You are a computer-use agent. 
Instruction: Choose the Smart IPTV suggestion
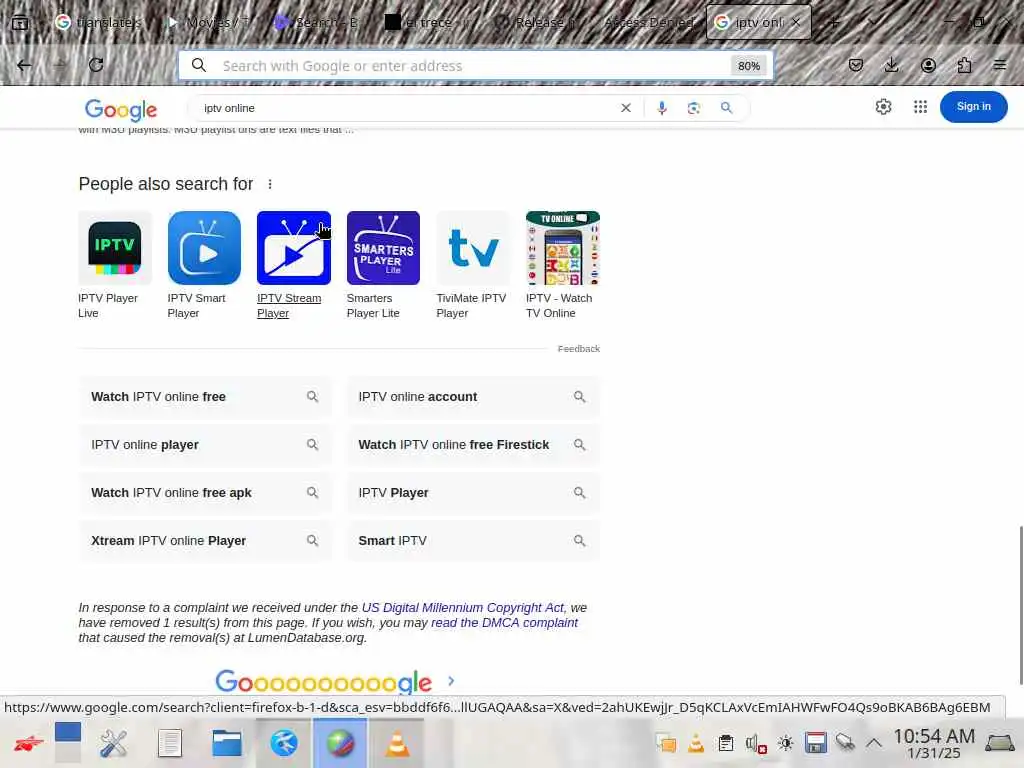[x=473, y=541]
